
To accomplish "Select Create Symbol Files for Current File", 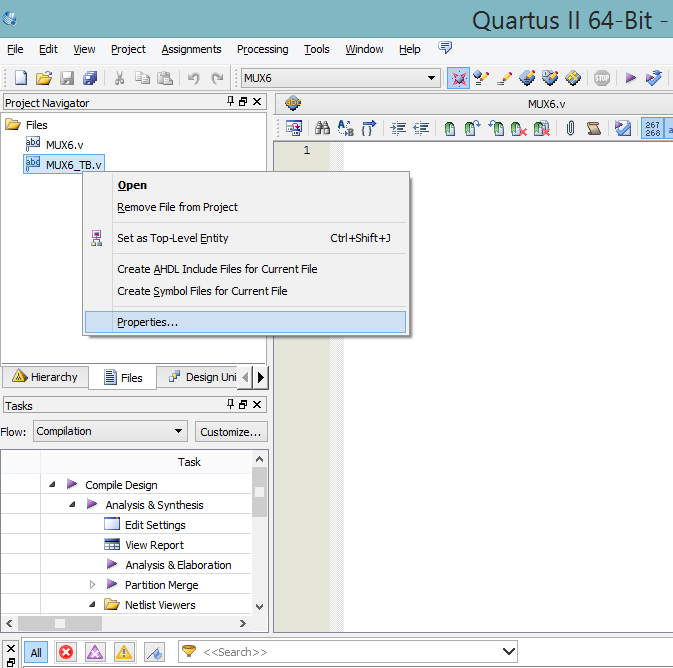I will [245, 291].
